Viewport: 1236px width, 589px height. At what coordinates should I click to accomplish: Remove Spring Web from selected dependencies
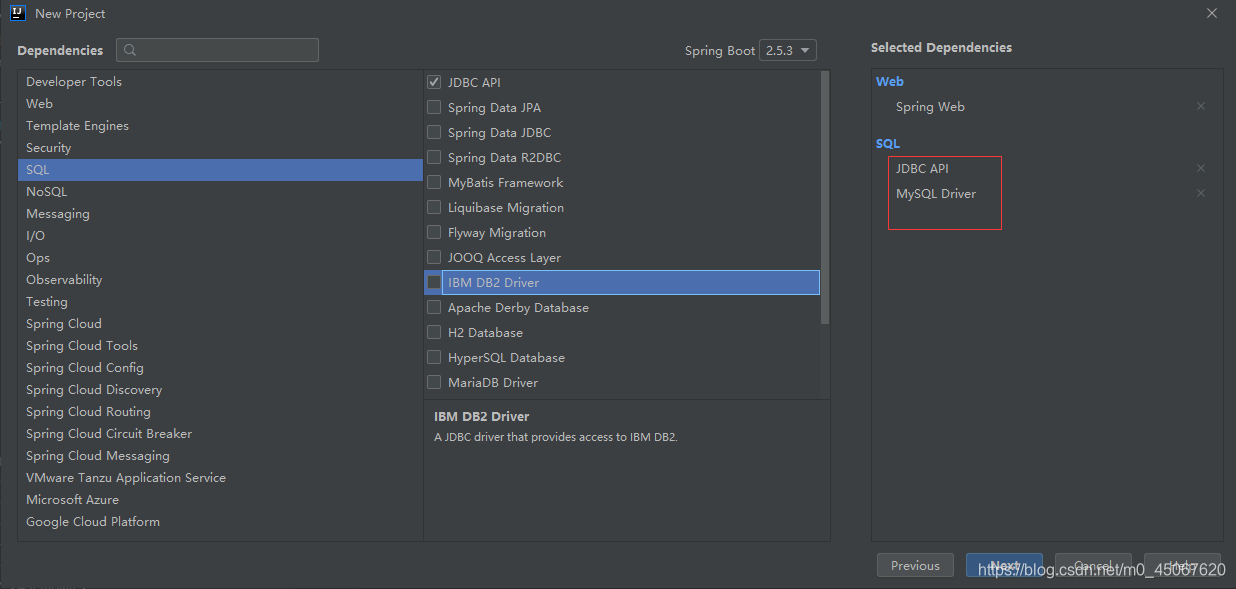1201,106
